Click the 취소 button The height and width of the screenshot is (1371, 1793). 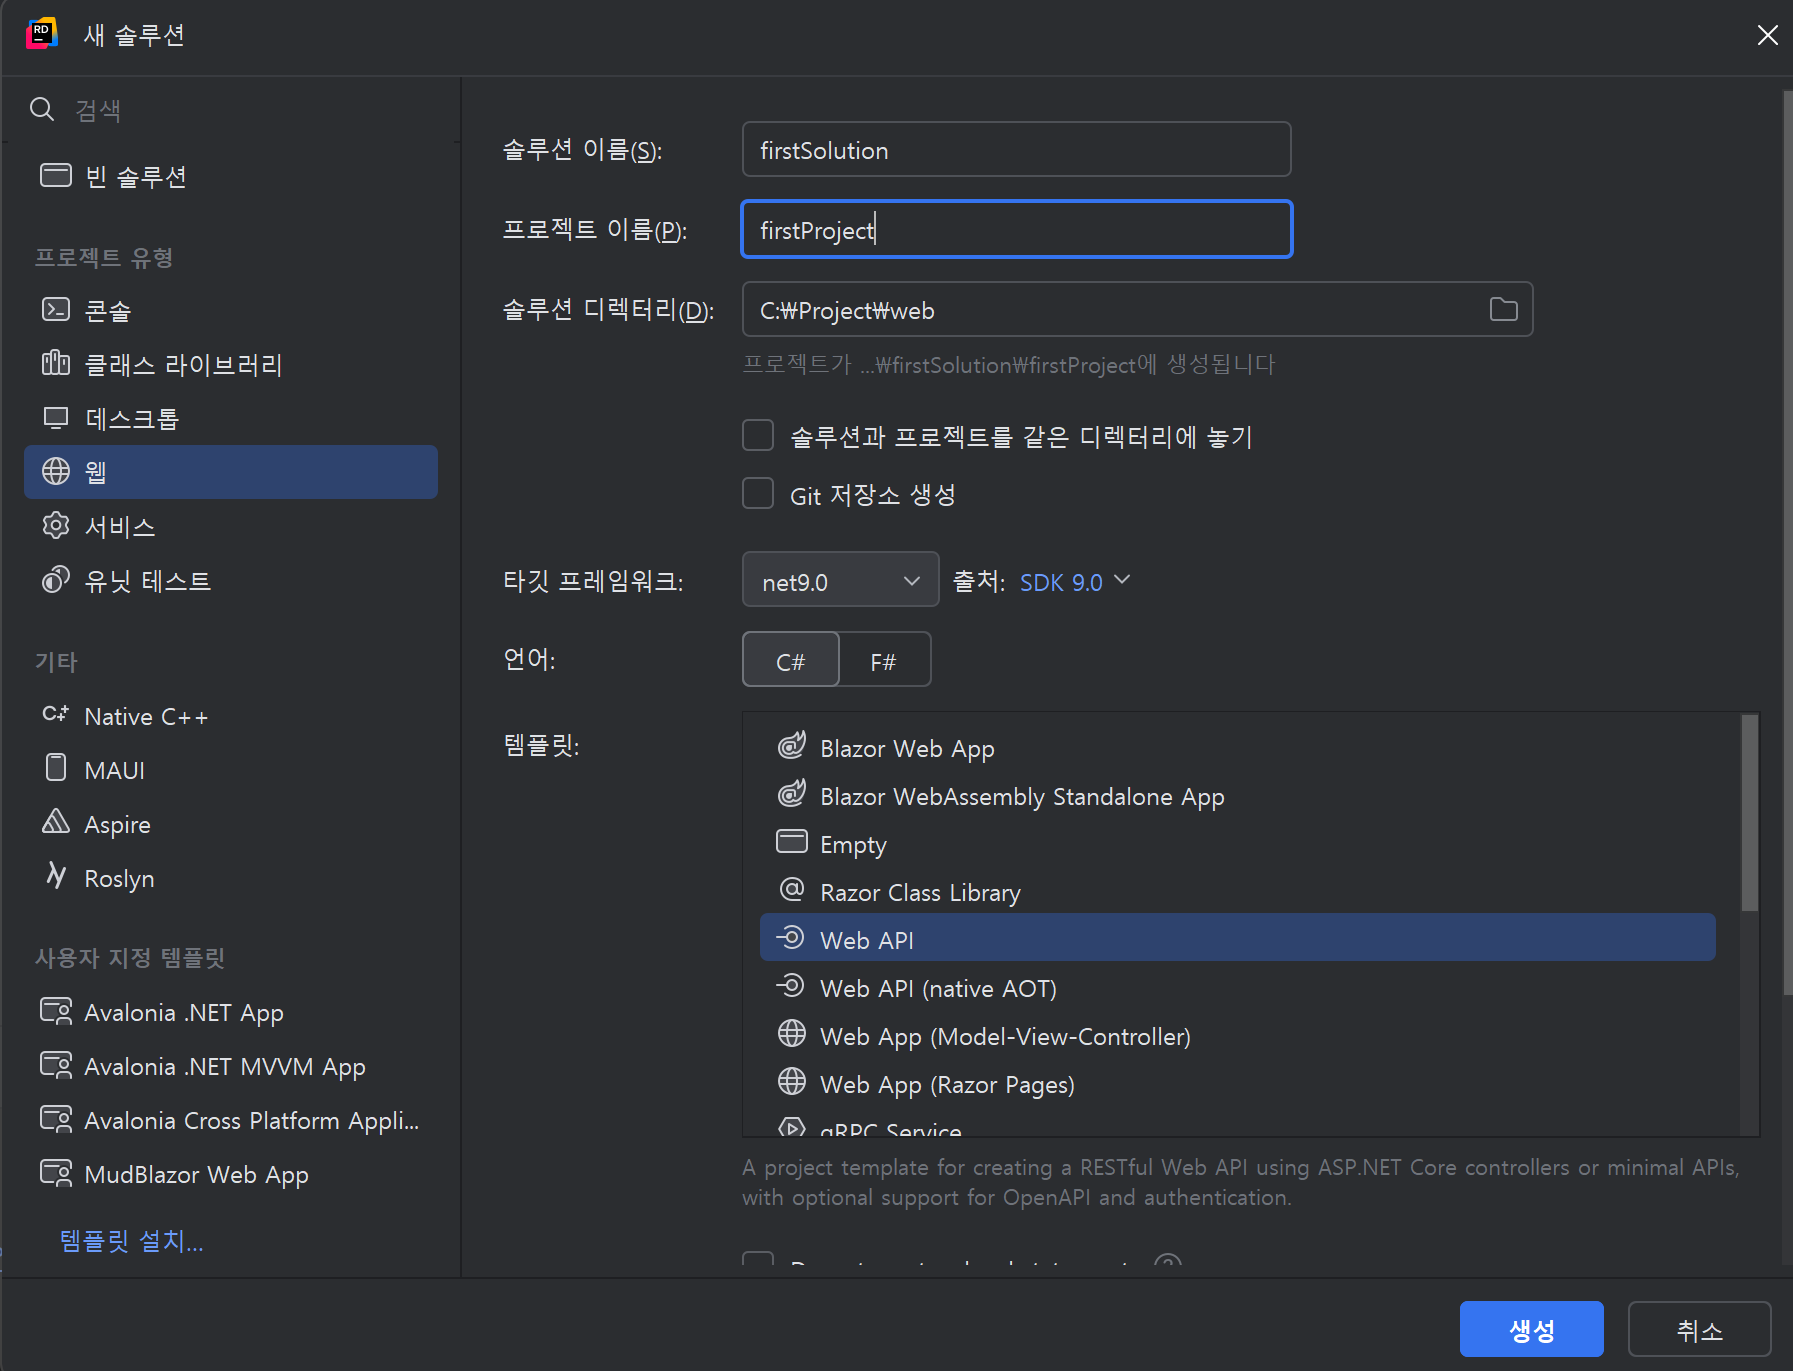click(x=1699, y=1329)
